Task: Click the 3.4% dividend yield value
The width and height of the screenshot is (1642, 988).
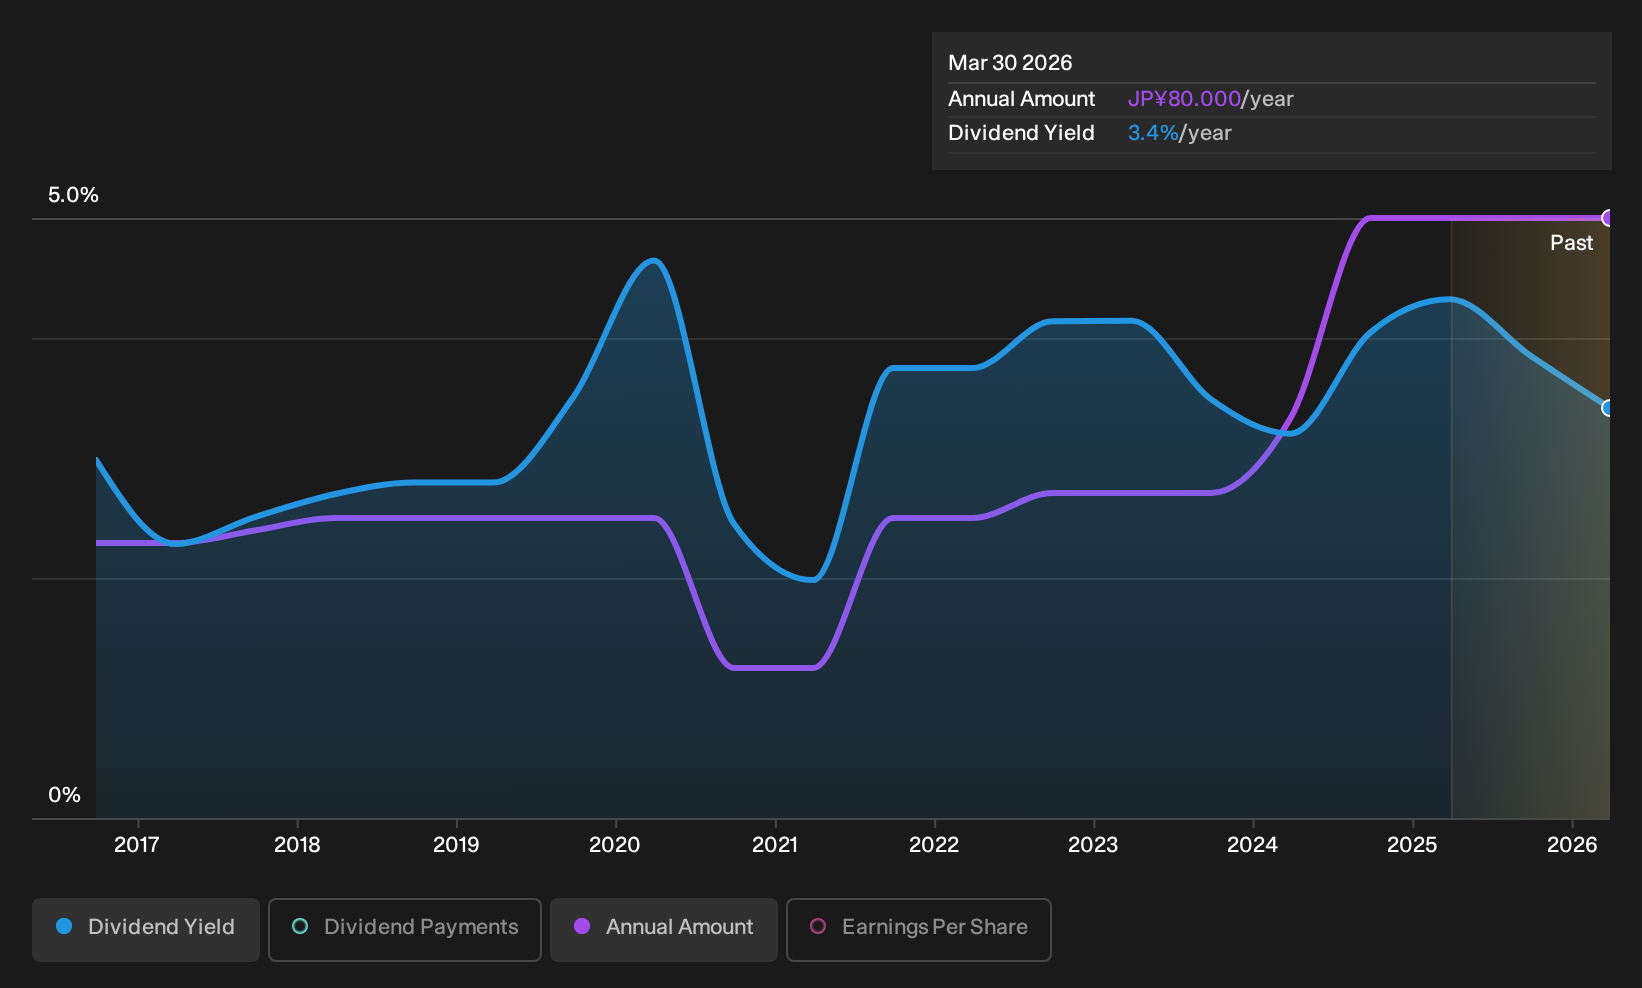Action: 1153,133
